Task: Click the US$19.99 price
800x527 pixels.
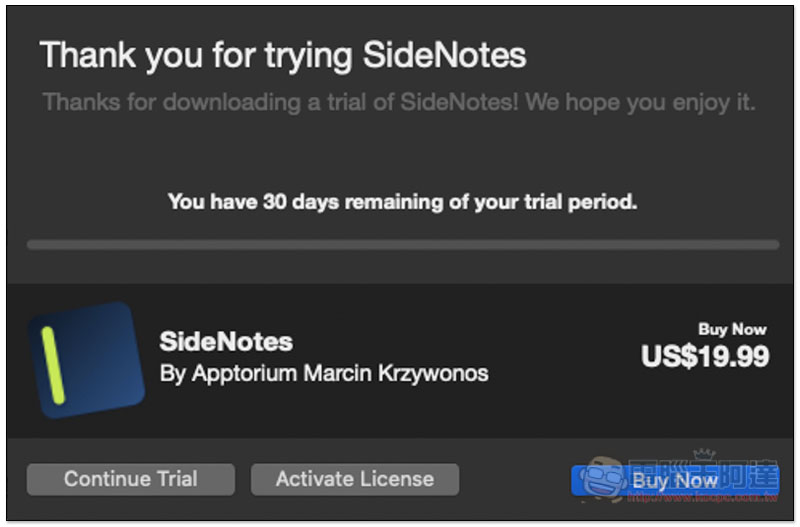Action: click(705, 355)
